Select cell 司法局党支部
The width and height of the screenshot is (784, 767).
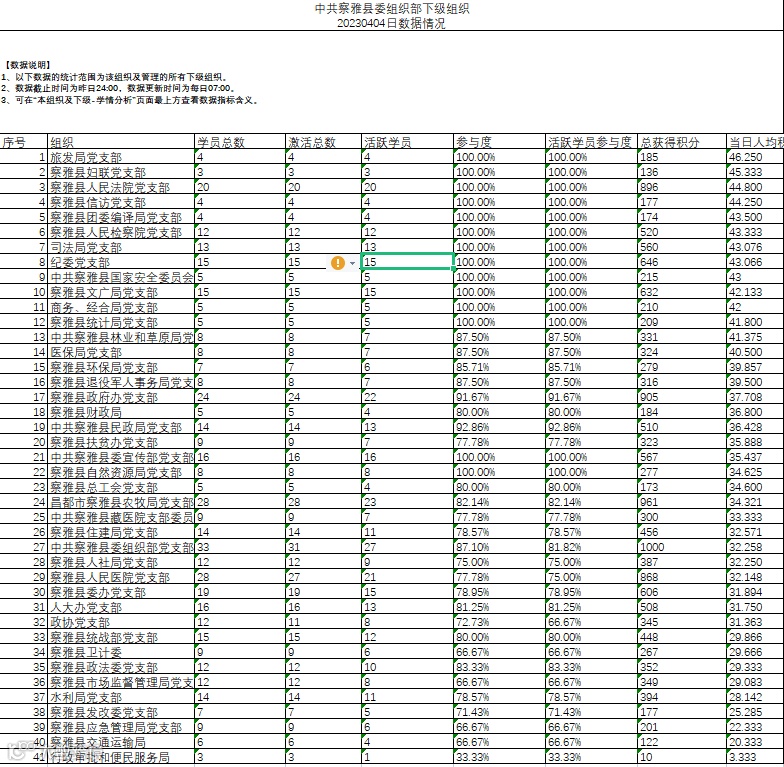point(121,247)
